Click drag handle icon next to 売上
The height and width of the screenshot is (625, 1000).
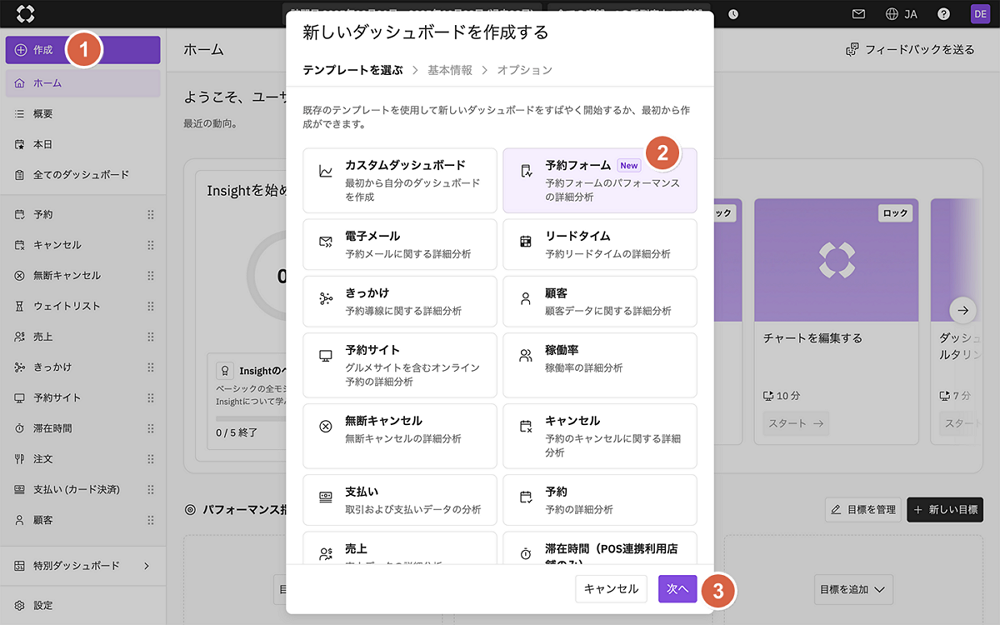151,337
